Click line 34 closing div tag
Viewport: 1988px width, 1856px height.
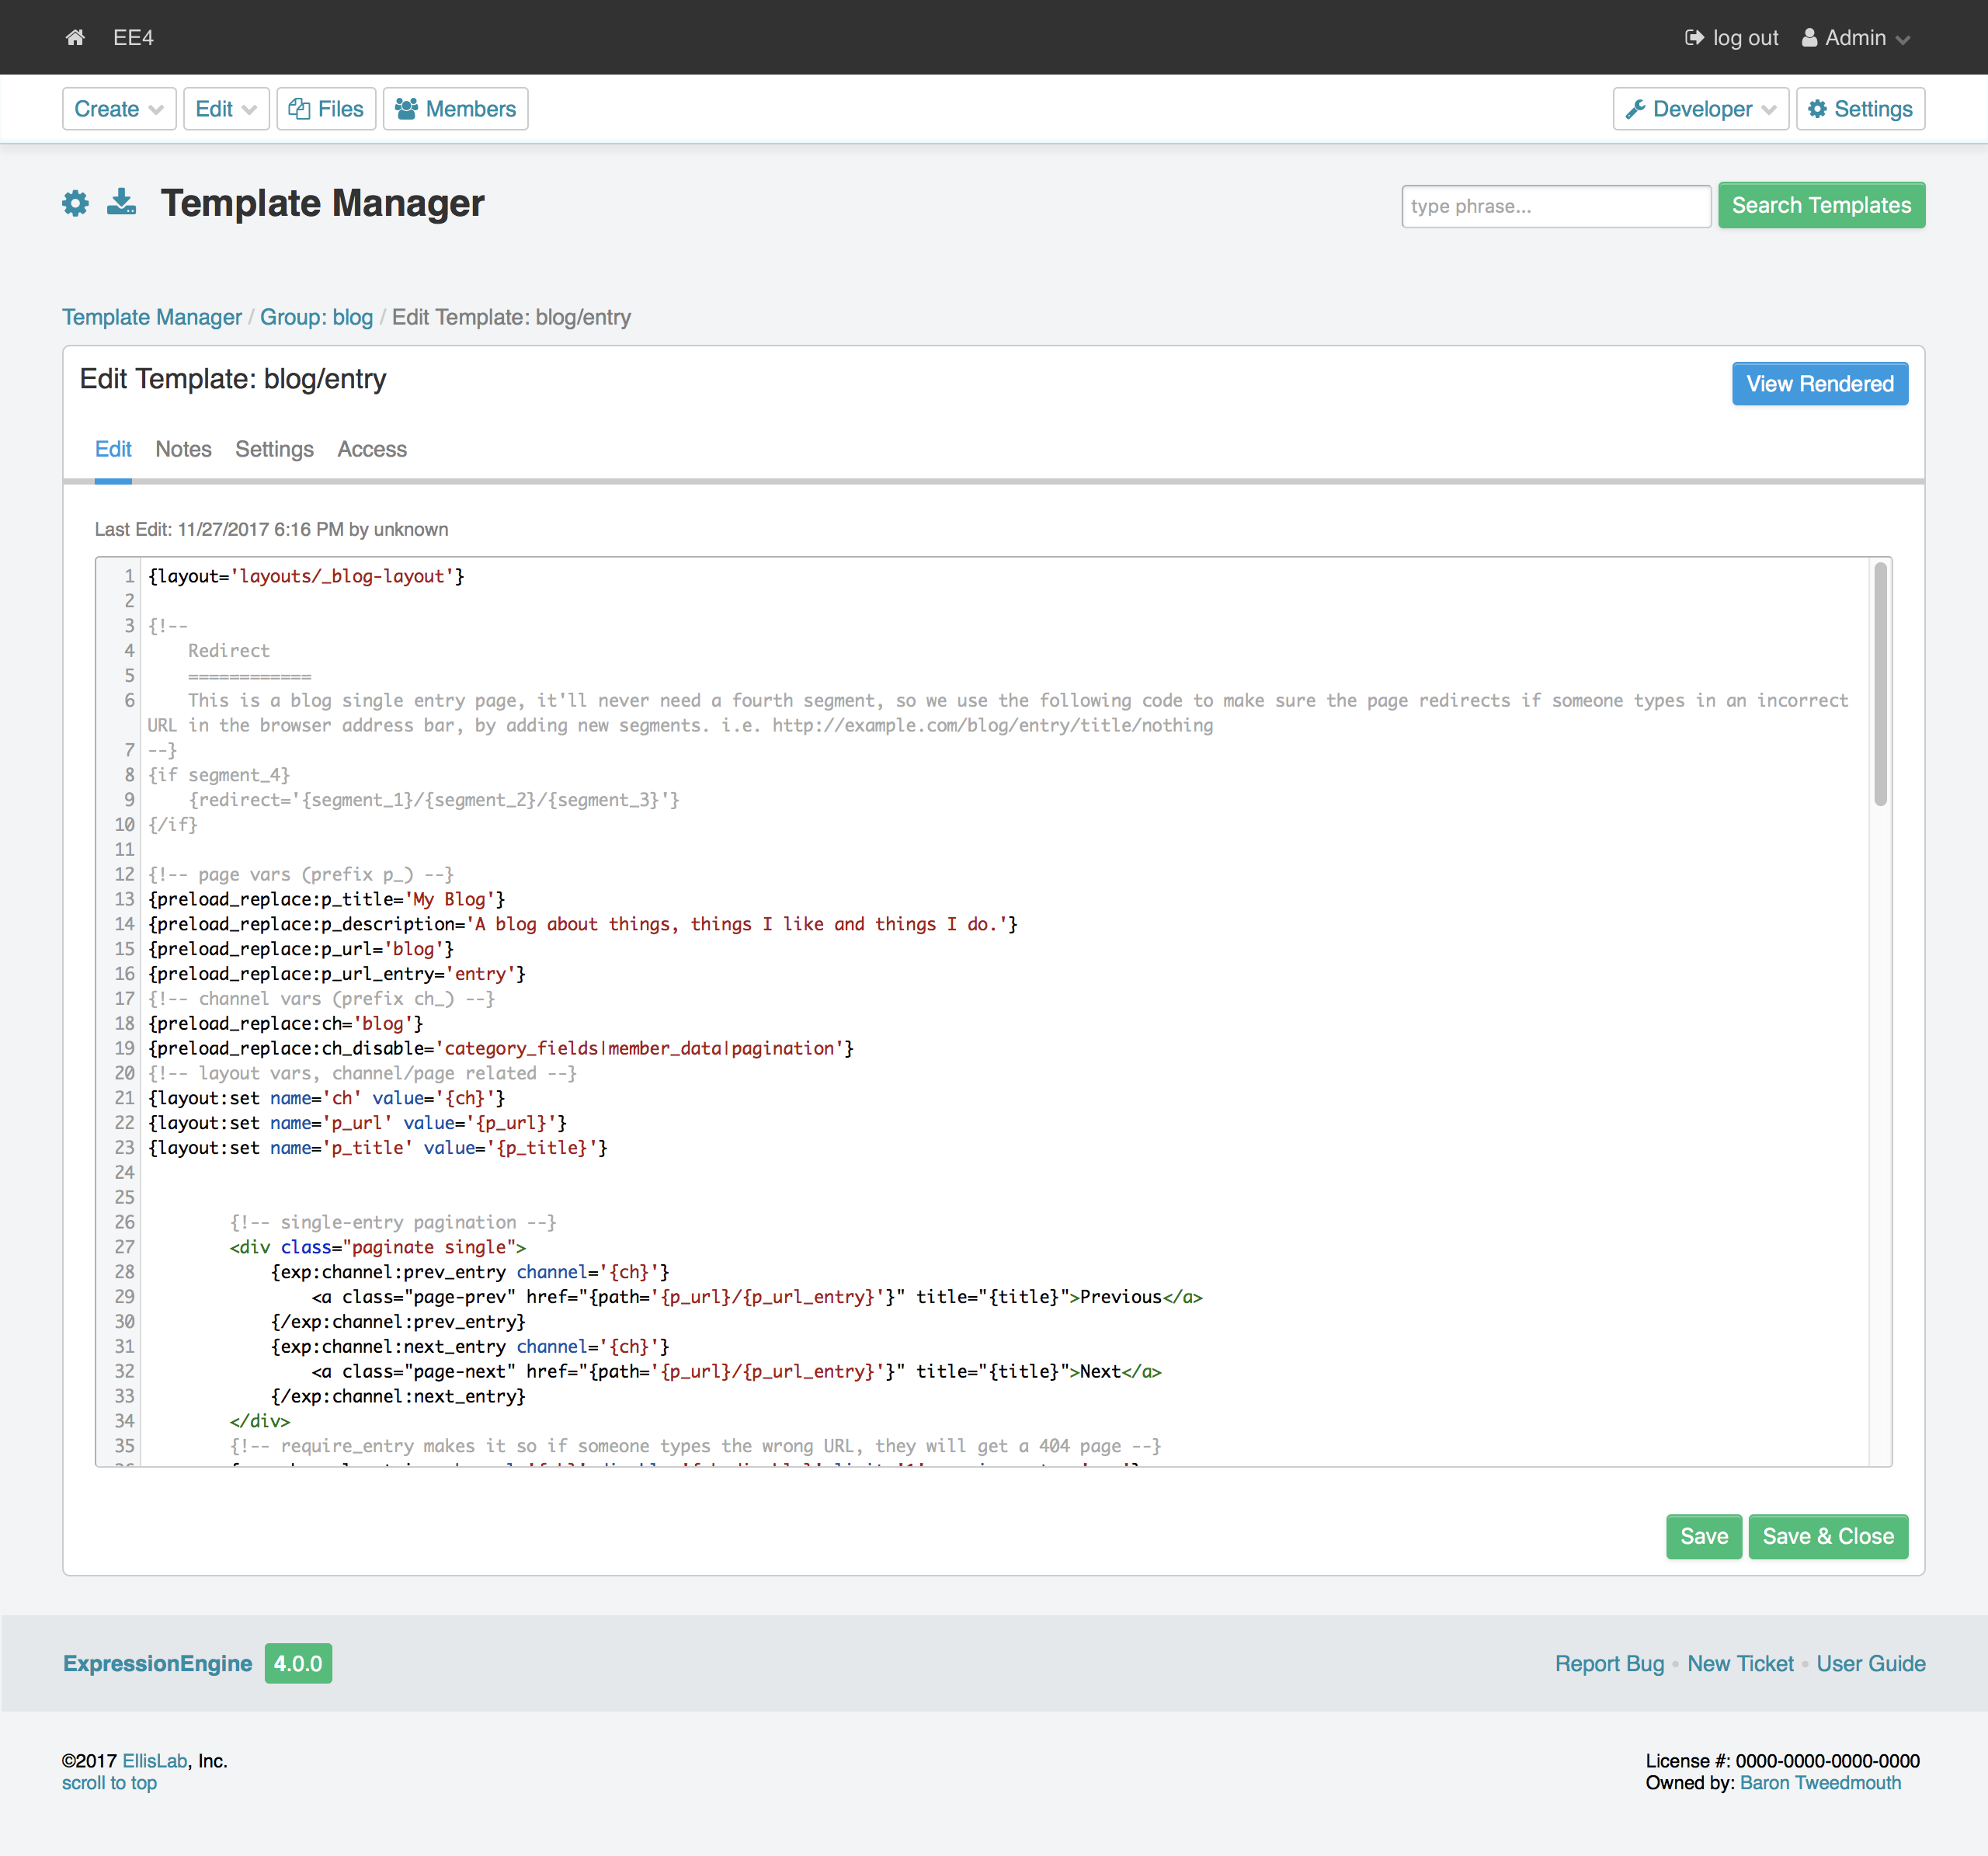click(x=260, y=1421)
